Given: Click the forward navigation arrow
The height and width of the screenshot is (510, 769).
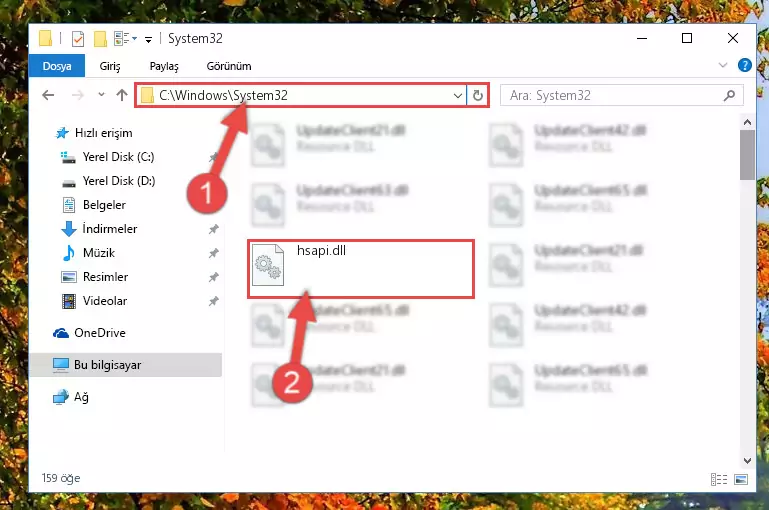Looking at the screenshot, I should pos(77,95).
